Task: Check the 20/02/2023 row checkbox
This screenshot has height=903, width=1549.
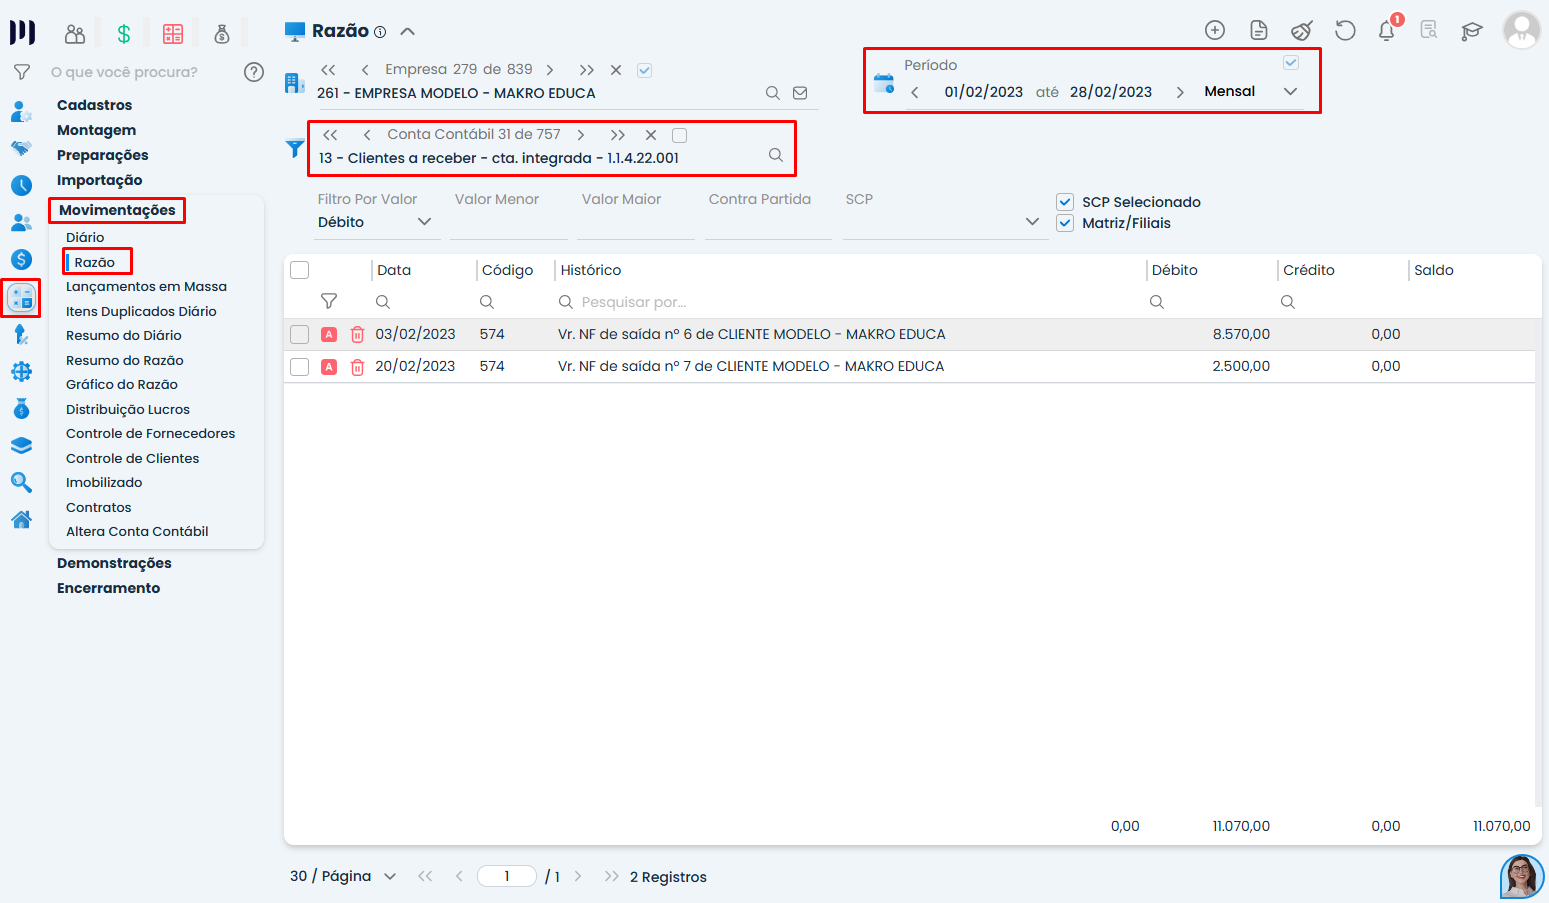Action: [299, 367]
